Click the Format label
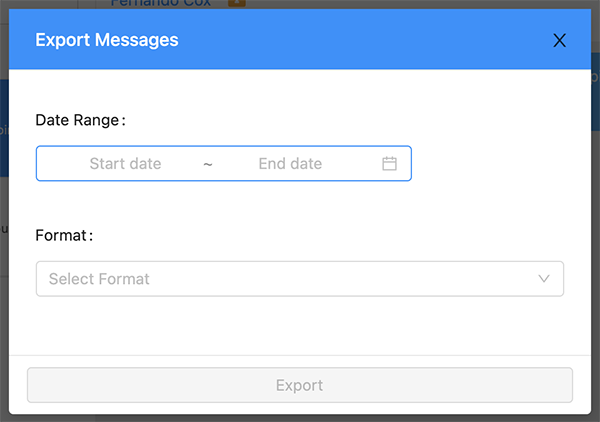The height and width of the screenshot is (422, 600). coord(64,235)
